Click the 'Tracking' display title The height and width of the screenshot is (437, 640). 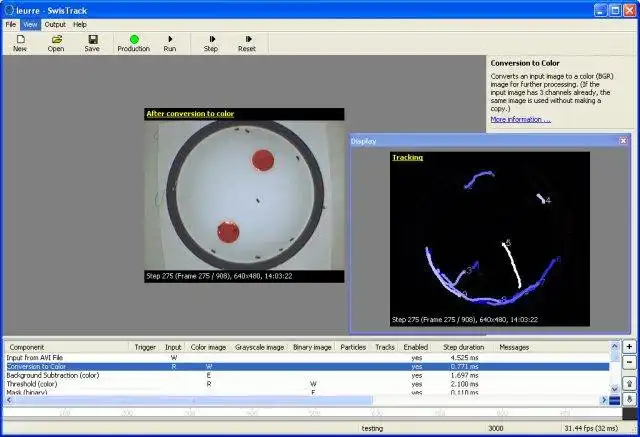click(x=407, y=157)
